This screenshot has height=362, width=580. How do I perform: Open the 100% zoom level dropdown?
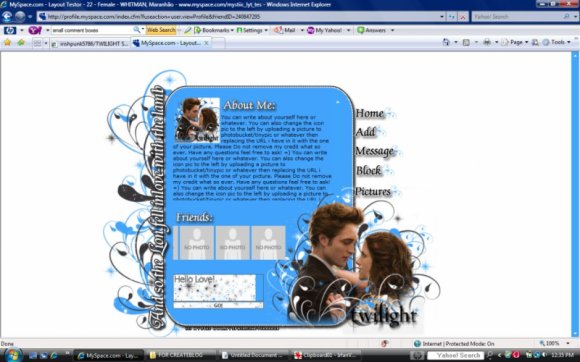[x=568, y=344]
